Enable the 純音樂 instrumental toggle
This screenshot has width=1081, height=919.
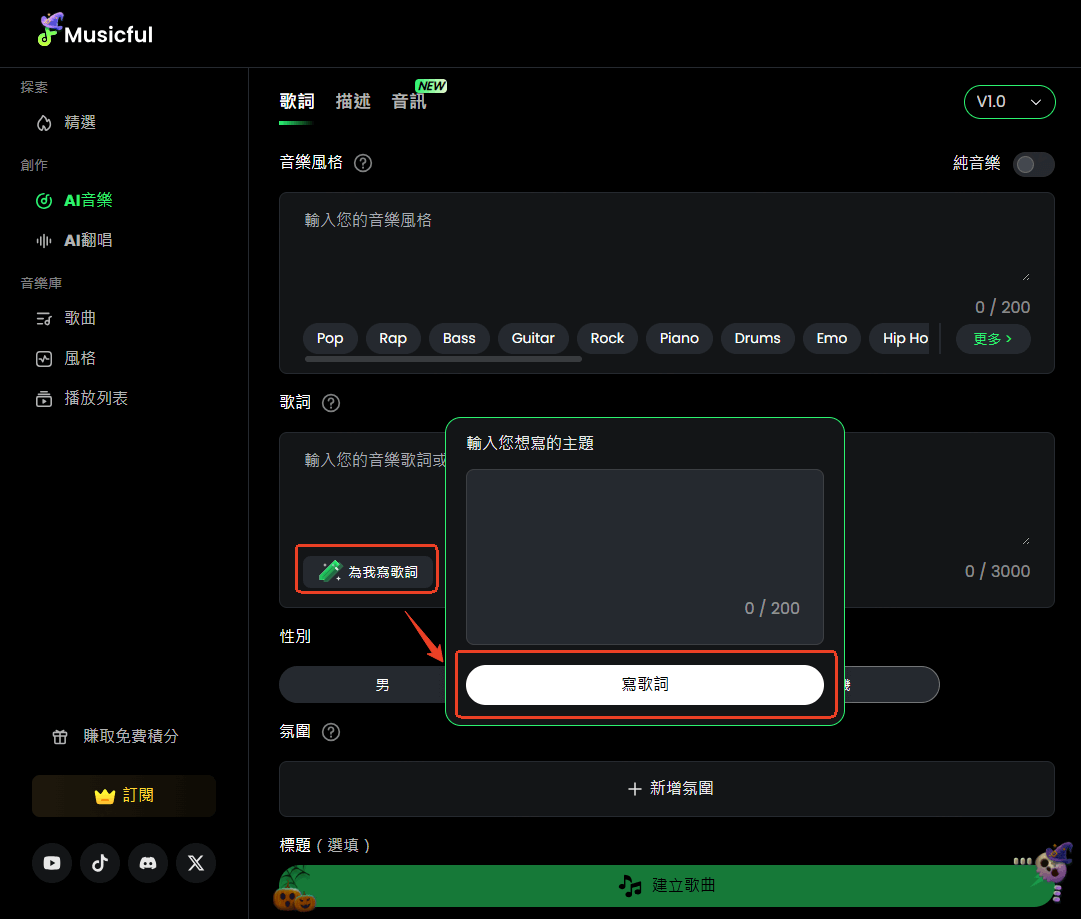coord(1034,164)
